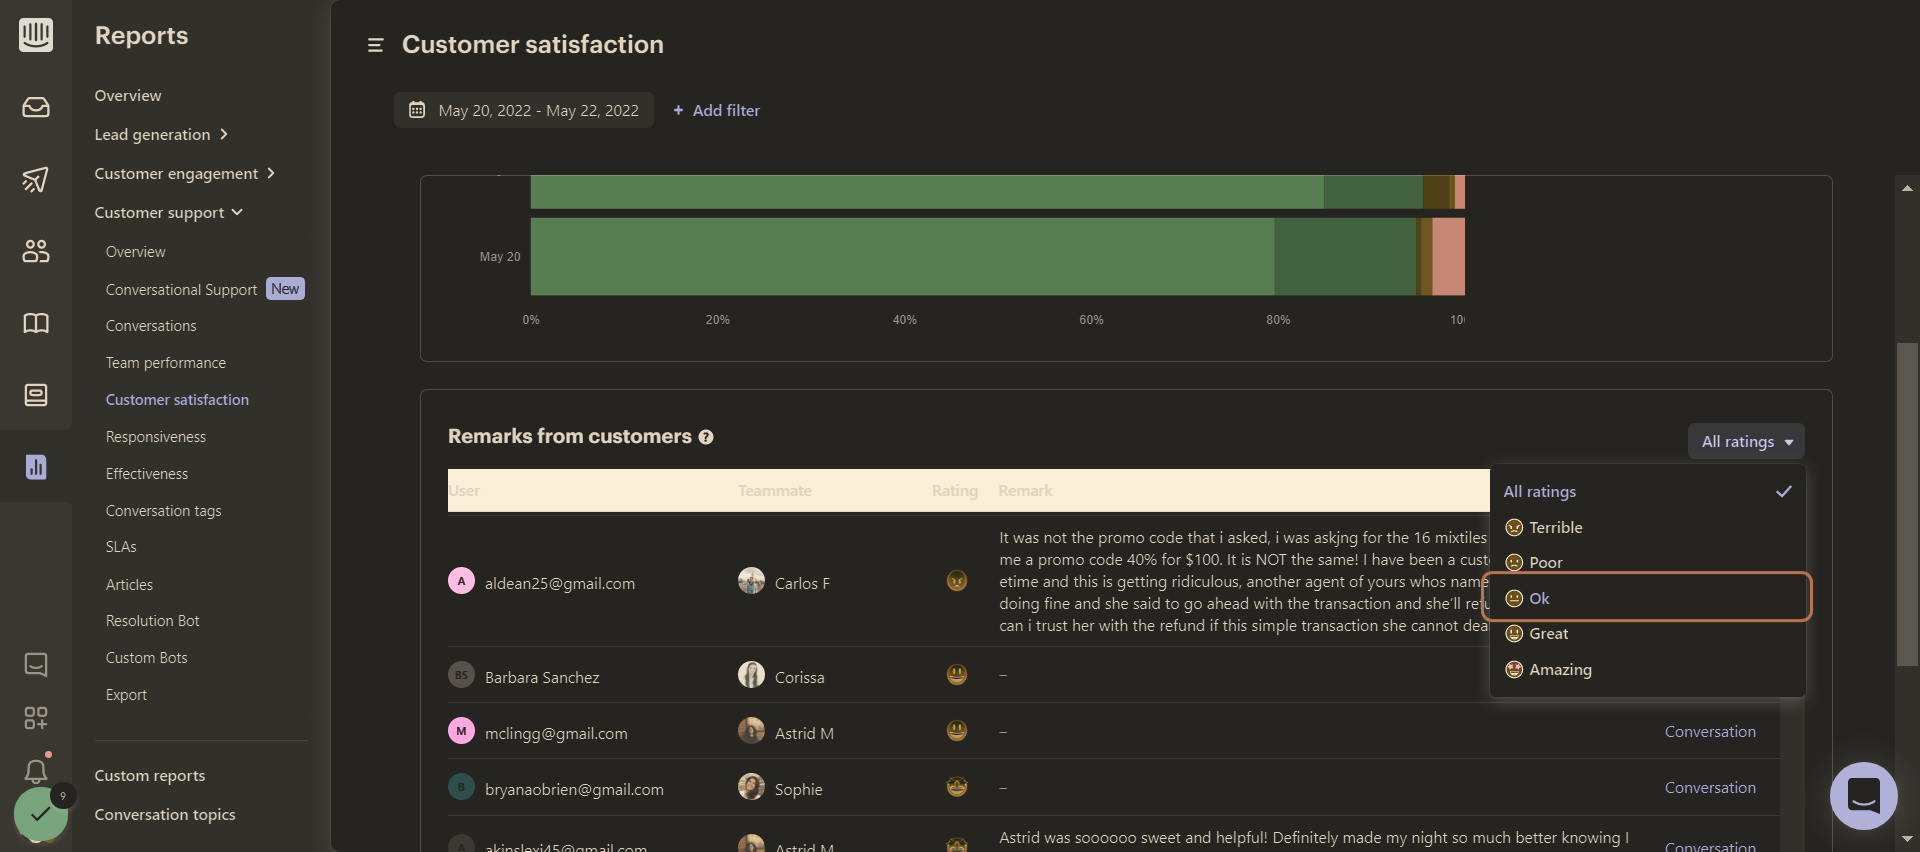Open the Conversation link for bryanaobrien@gmail.com

[1710, 787]
